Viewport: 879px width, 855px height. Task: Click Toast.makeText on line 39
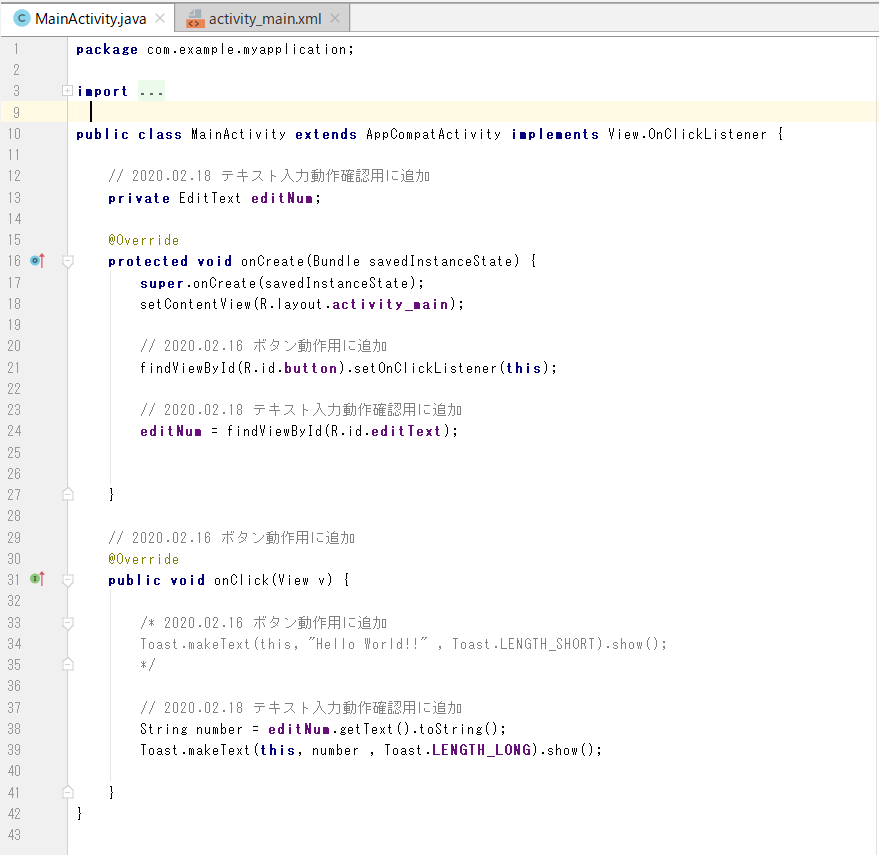tap(195, 750)
